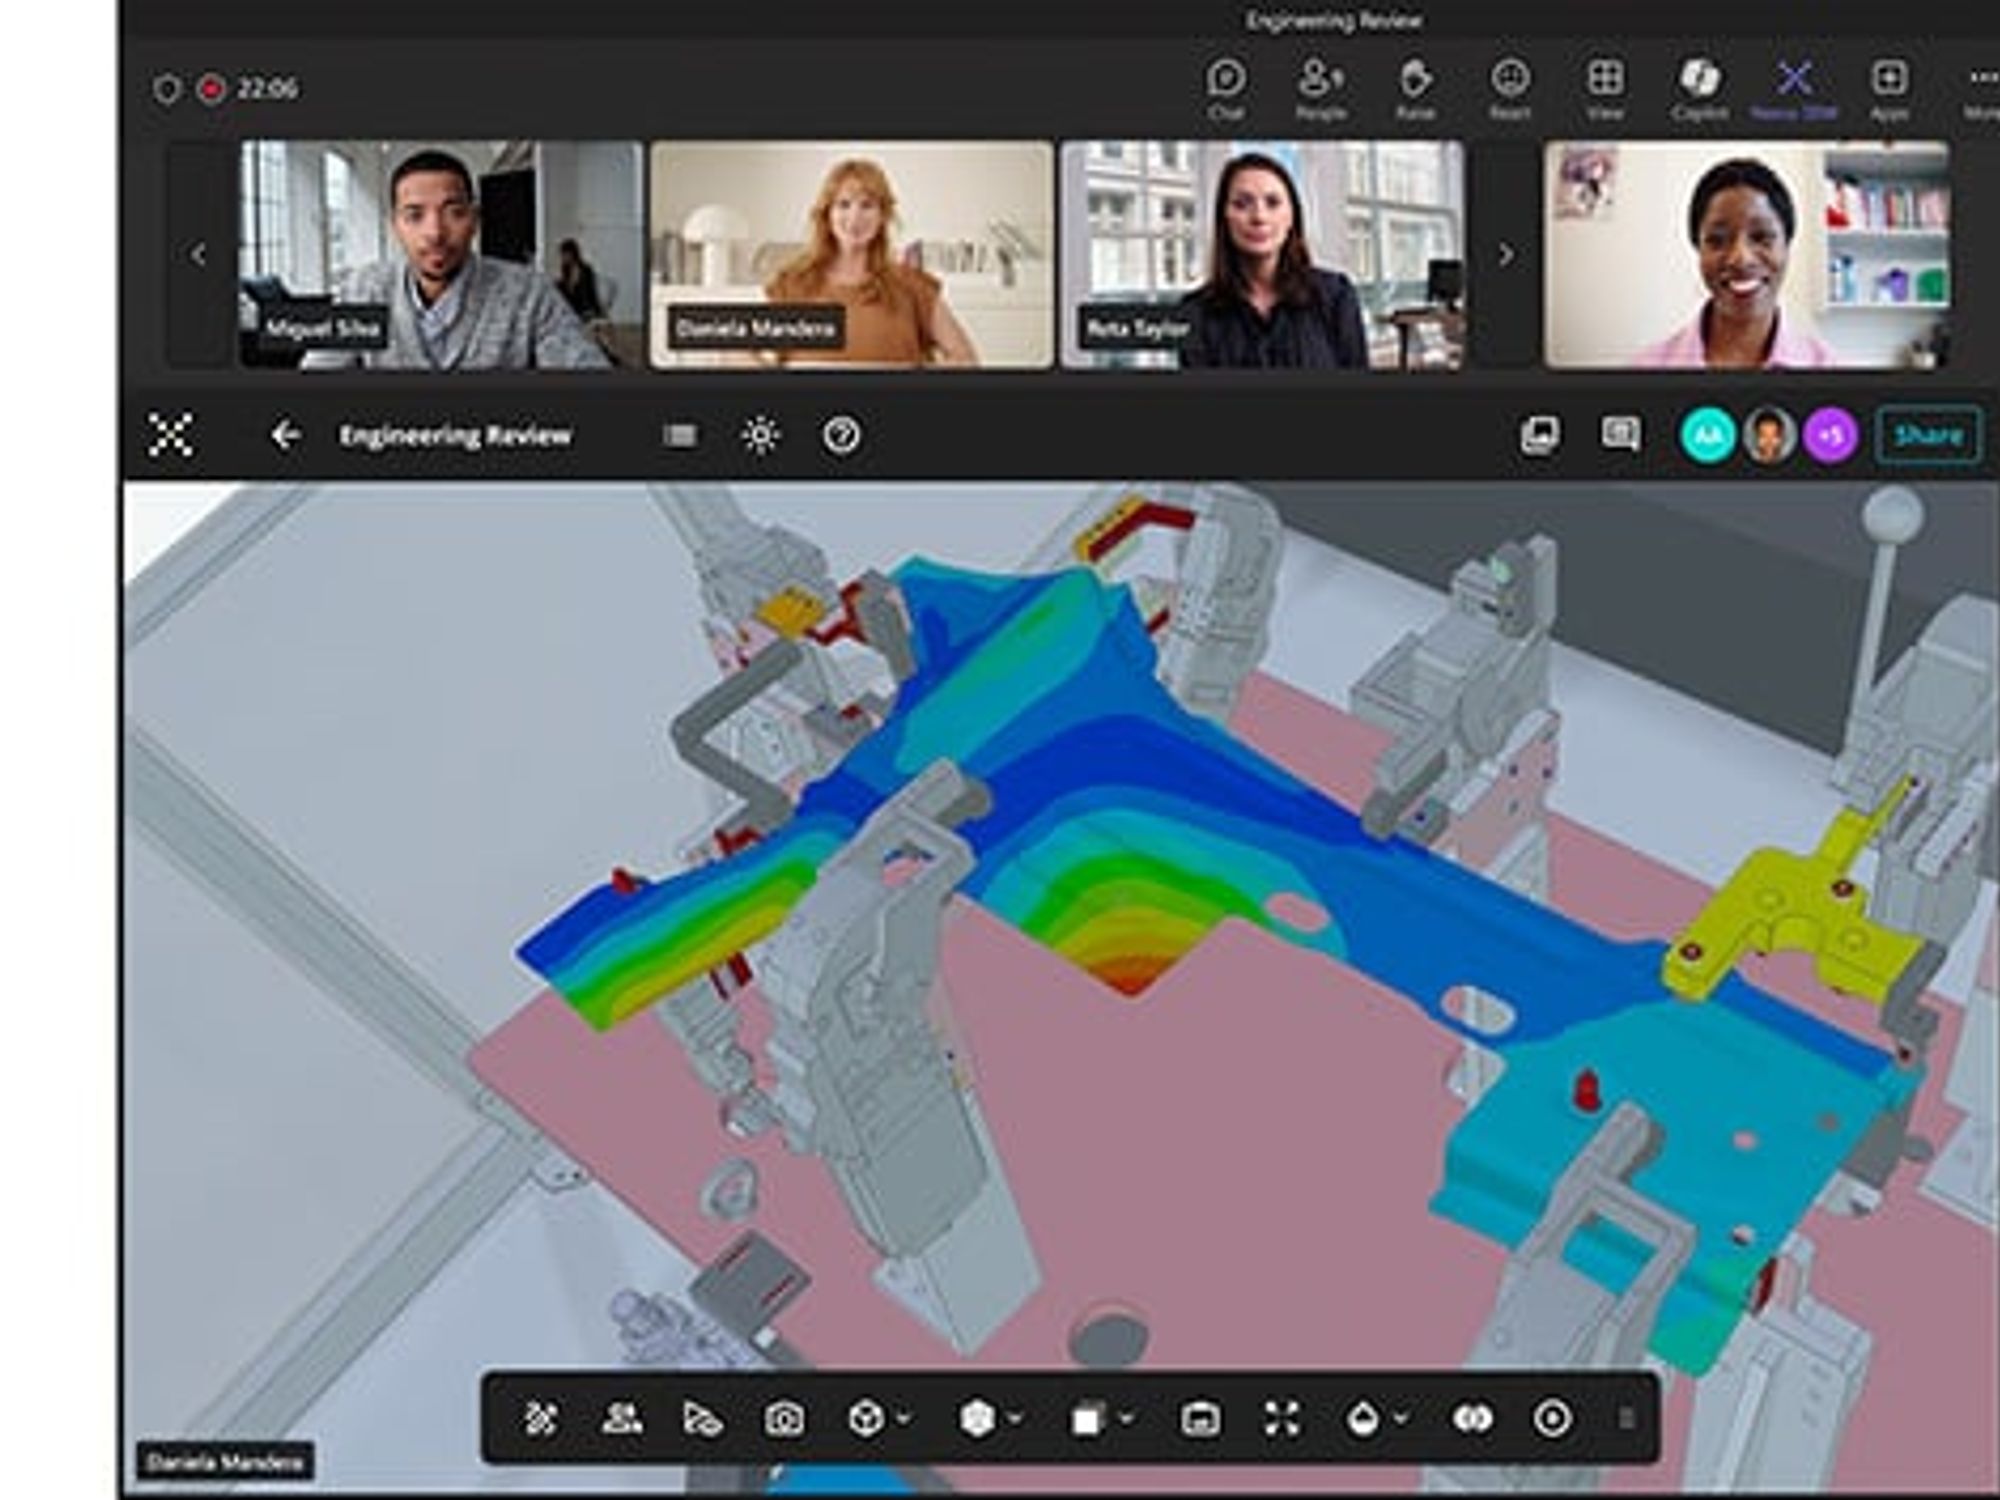Click the teal AA participant avatar
The image size is (2000, 1500).
point(1708,435)
